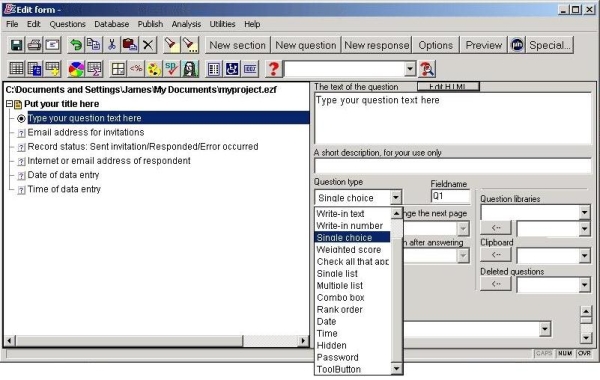This screenshot has width=600, height=380.
Task: Click the X Delete icon in toolbar
Action: coord(148,45)
